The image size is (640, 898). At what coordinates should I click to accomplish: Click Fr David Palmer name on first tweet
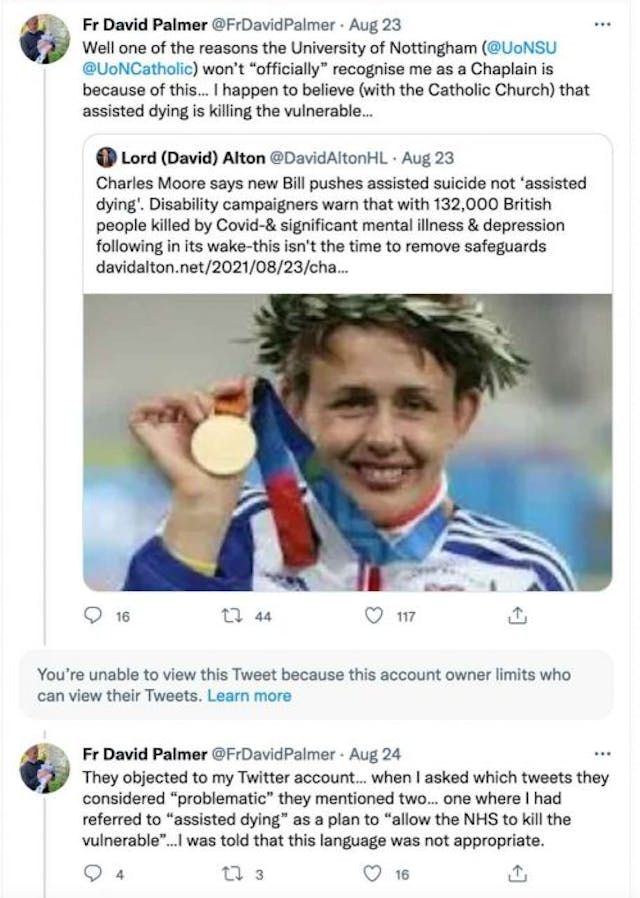(142, 22)
